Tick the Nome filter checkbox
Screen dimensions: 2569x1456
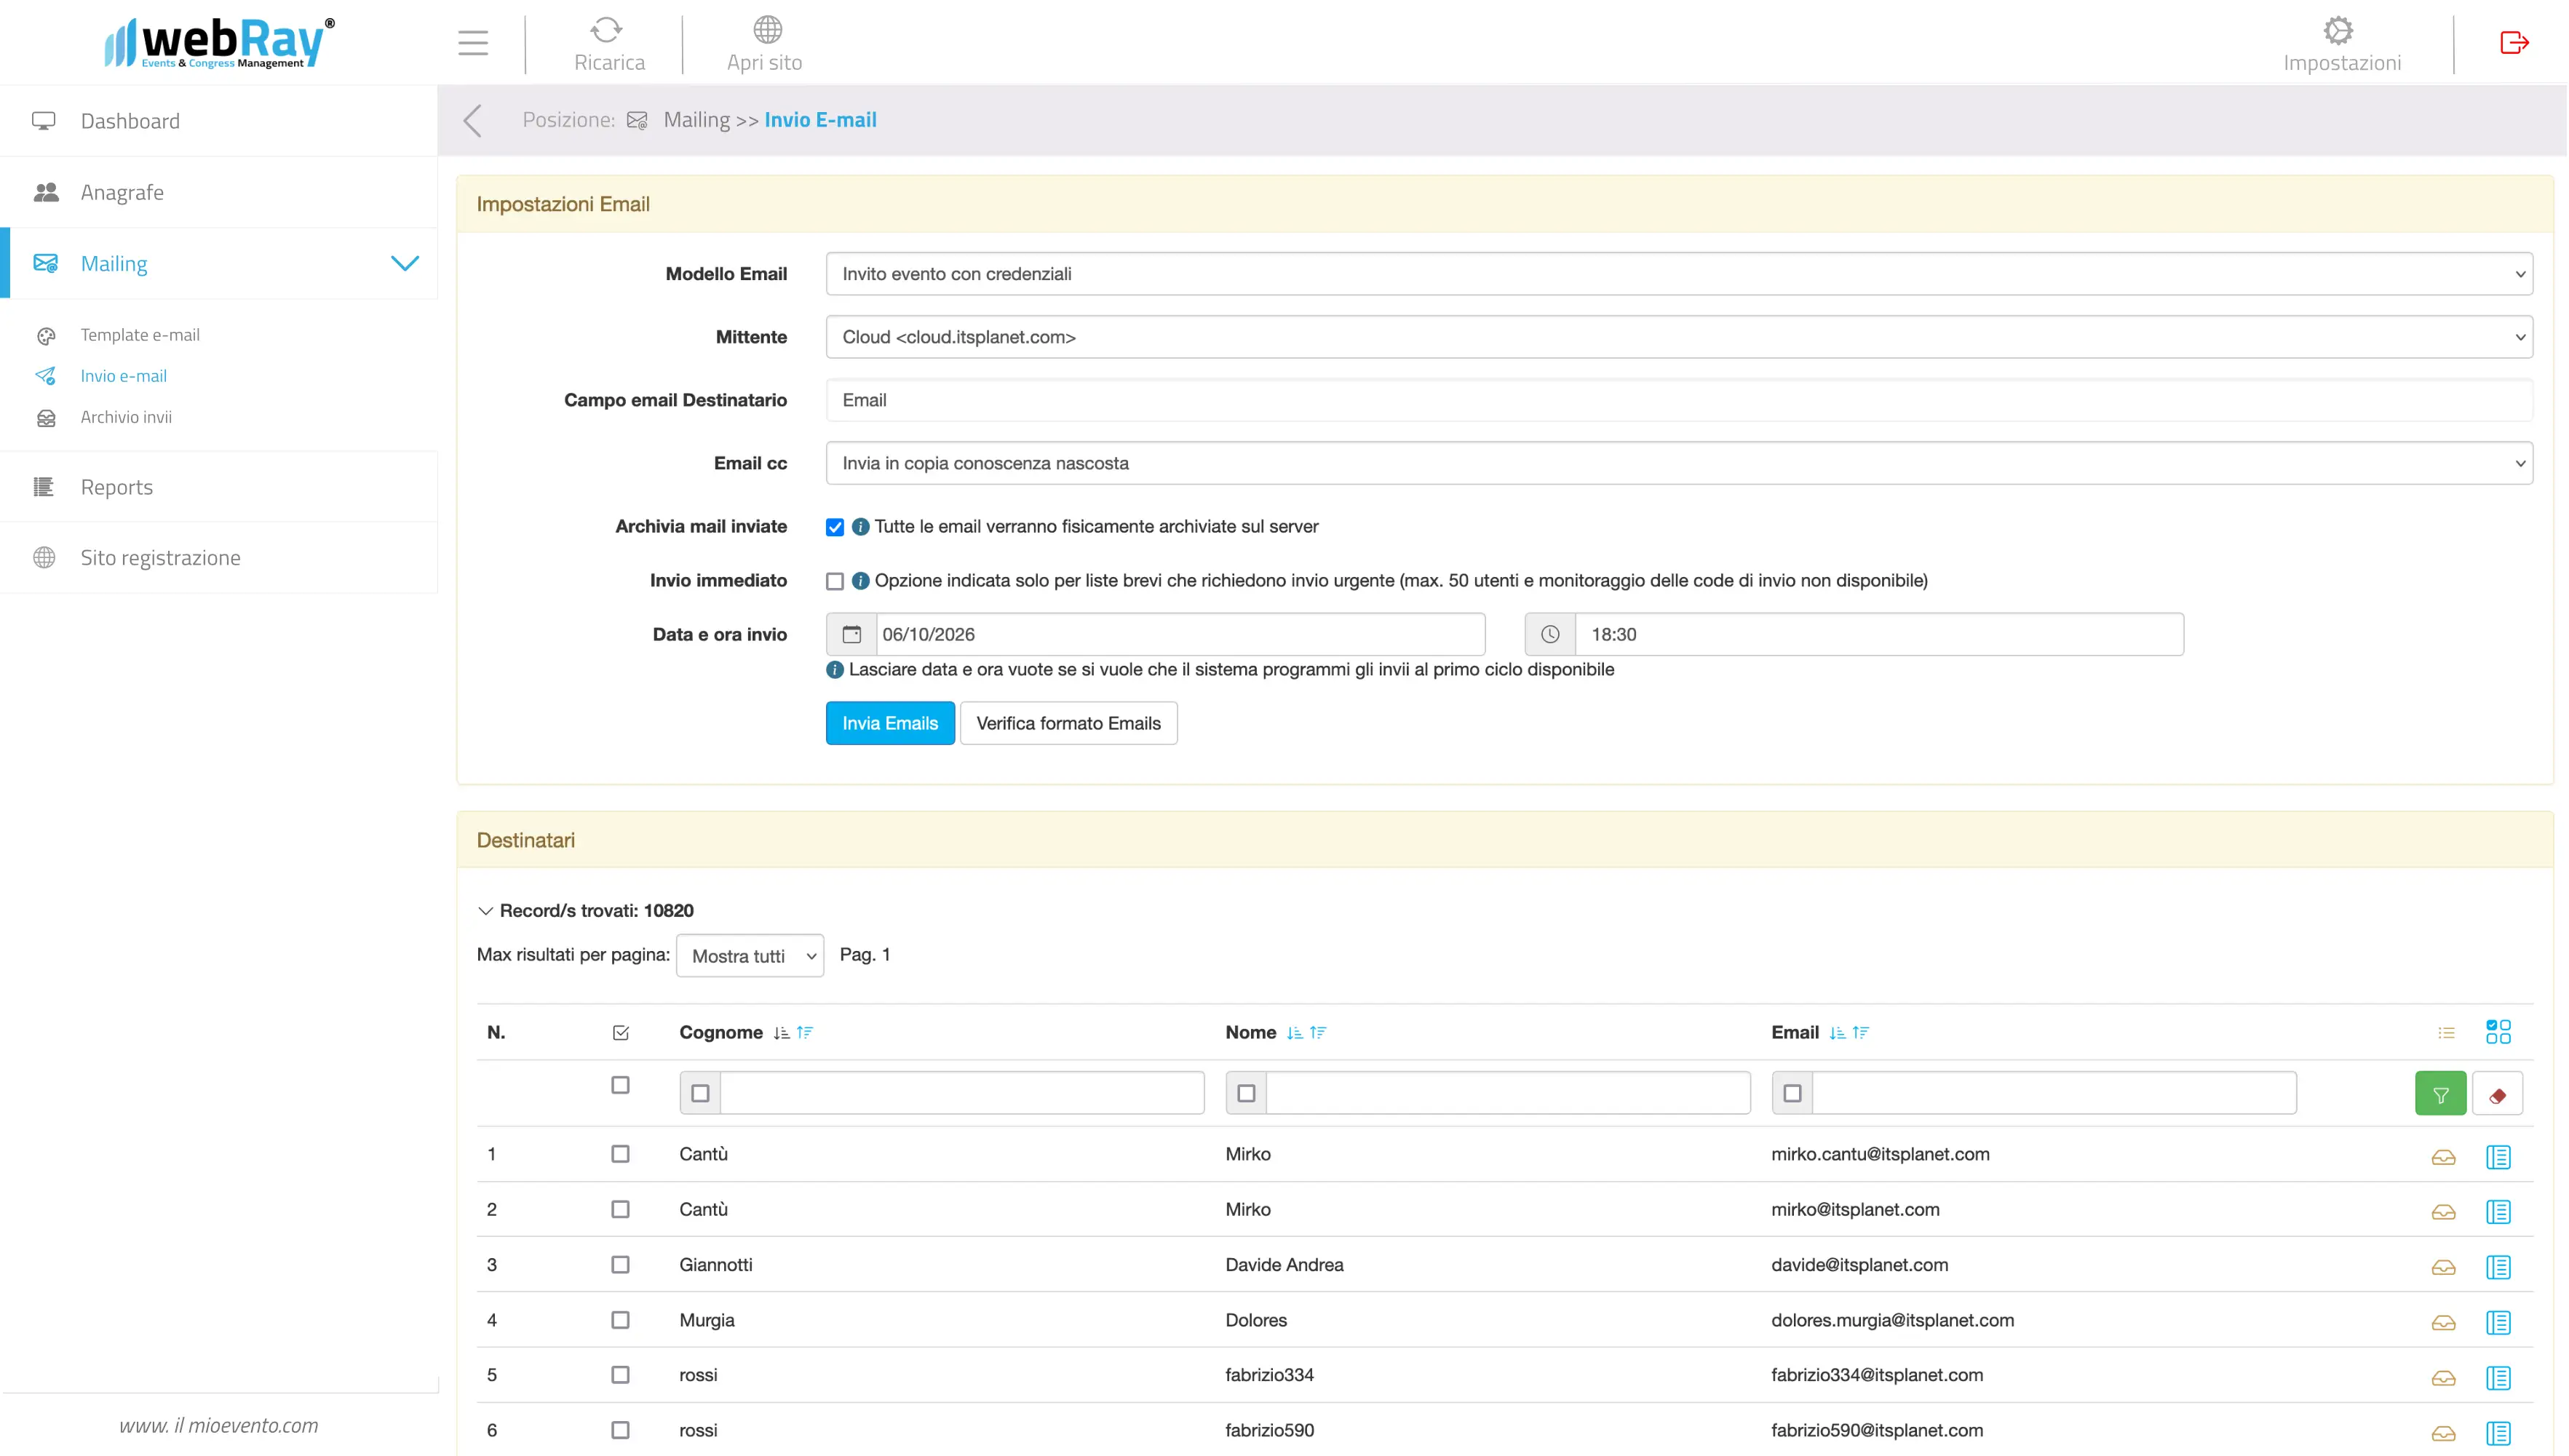pyautogui.click(x=1246, y=1093)
